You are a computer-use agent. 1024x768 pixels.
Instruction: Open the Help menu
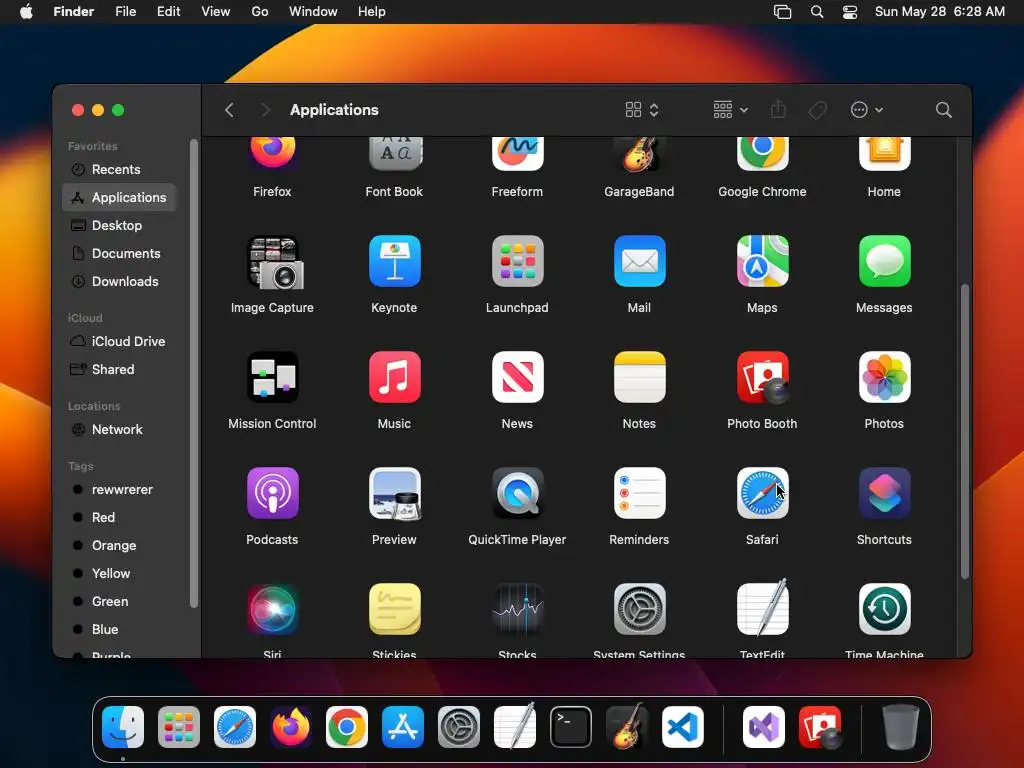(372, 12)
